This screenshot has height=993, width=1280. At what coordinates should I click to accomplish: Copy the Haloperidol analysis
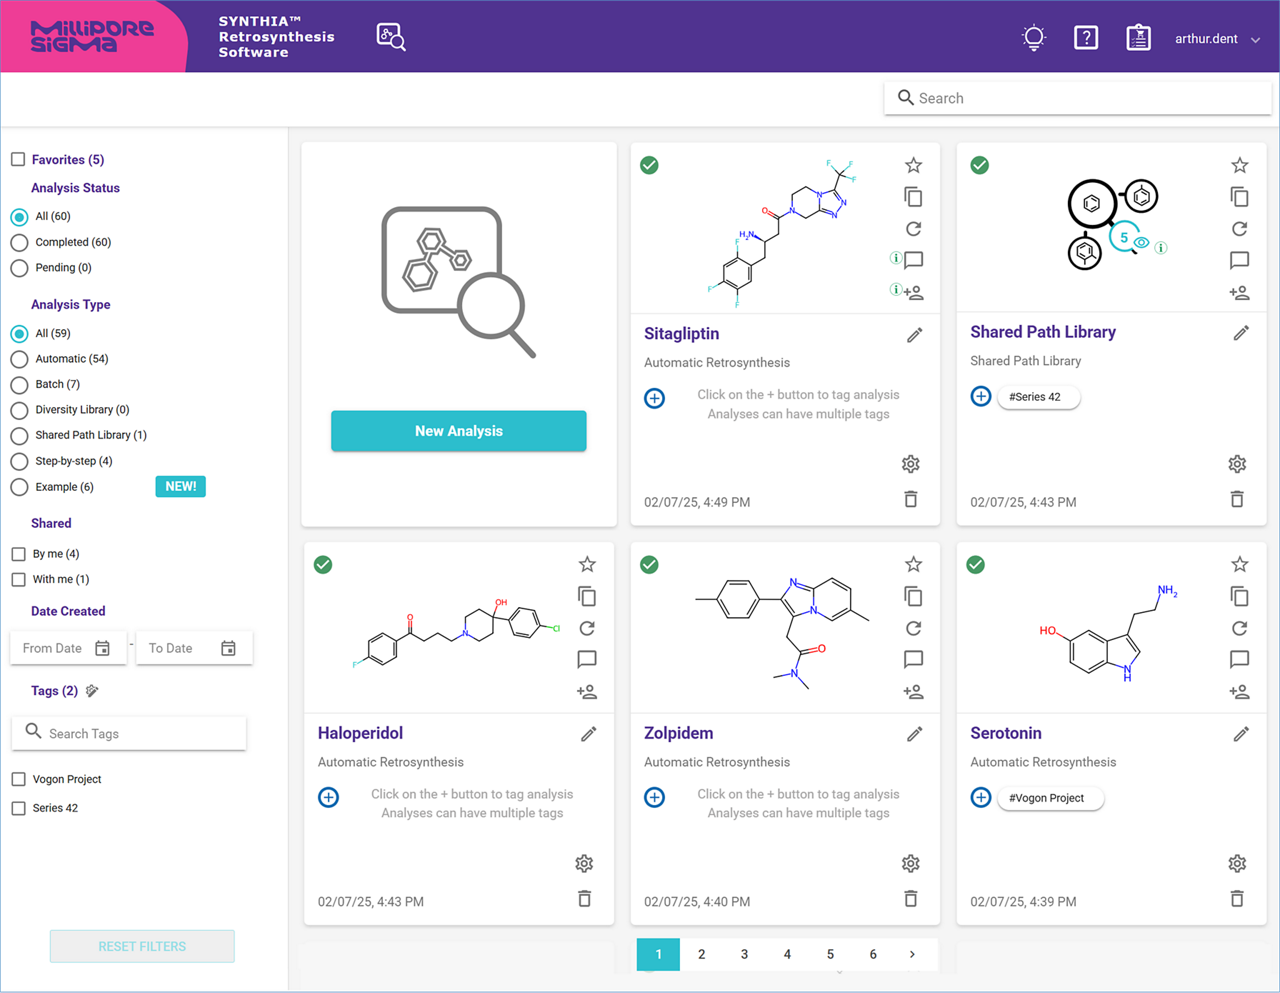click(587, 596)
